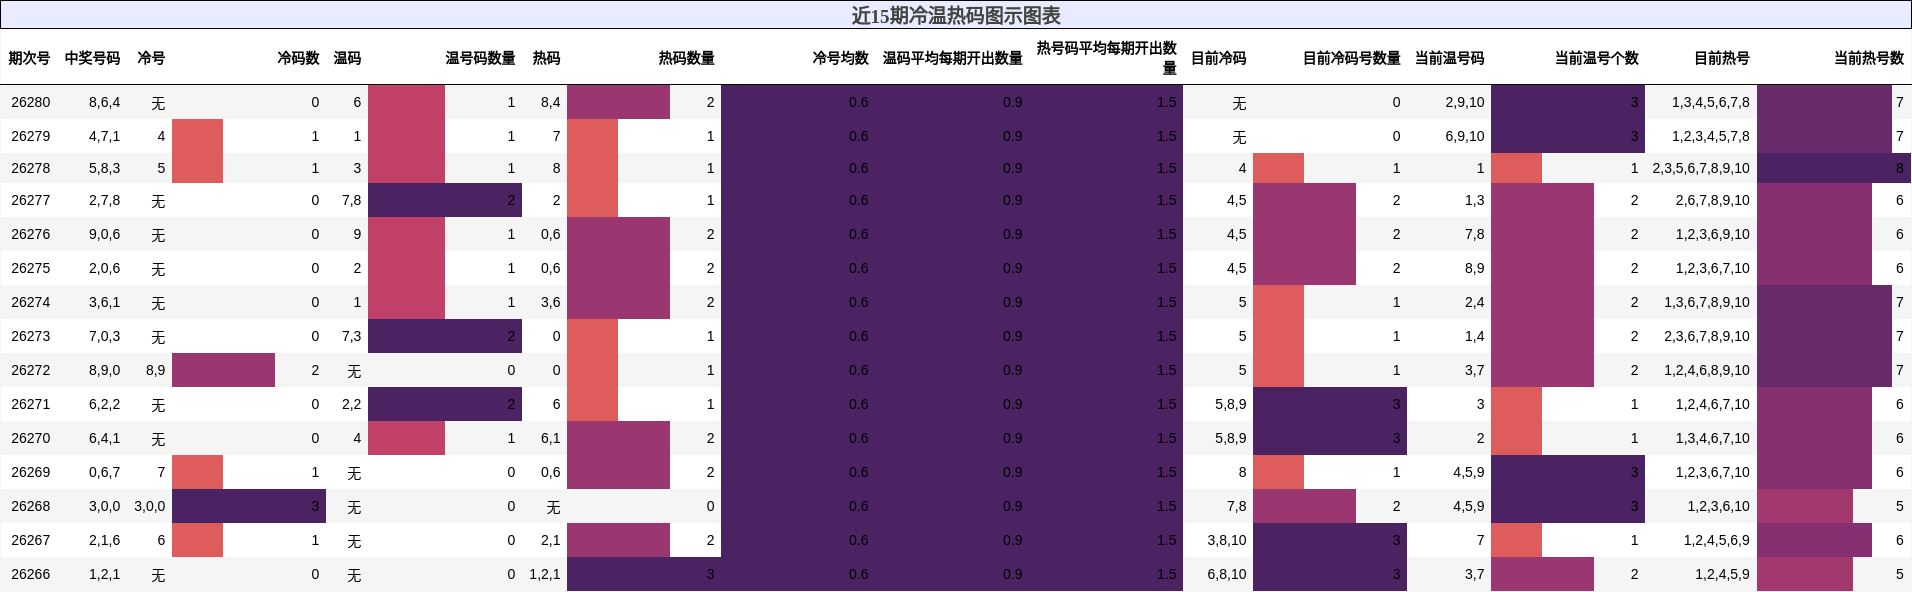Viewport: 1912px width, 592px height.
Task: Click the 当前热号数 column header
Action: (1869, 58)
